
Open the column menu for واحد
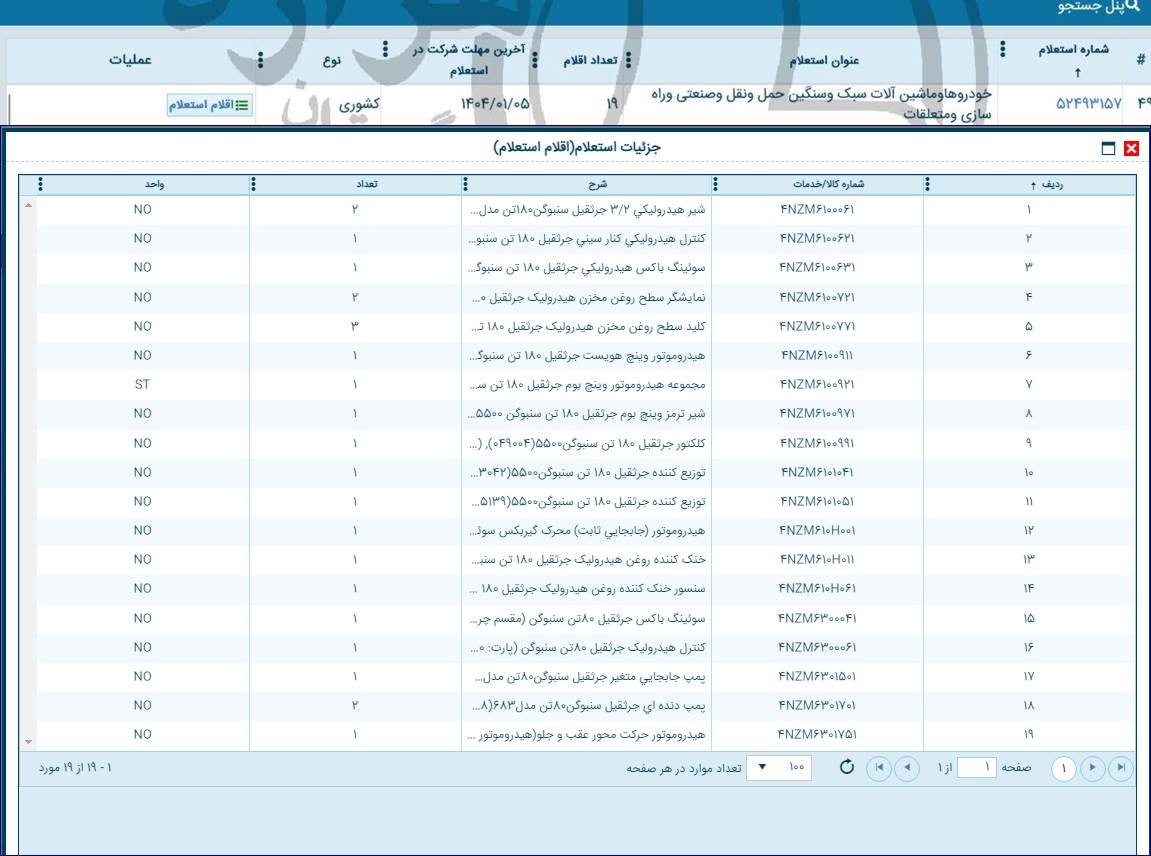point(41,184)
